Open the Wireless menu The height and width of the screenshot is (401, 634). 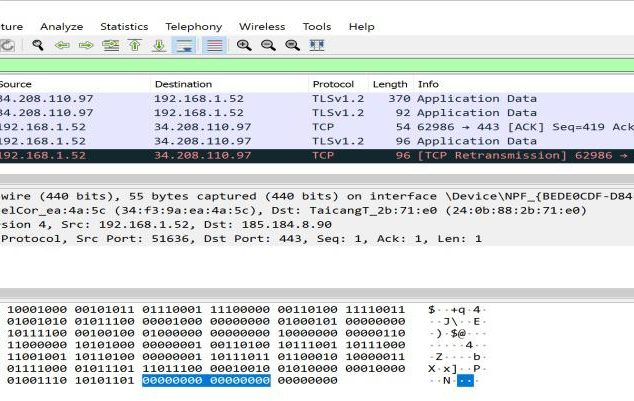[x=262, y=27]
